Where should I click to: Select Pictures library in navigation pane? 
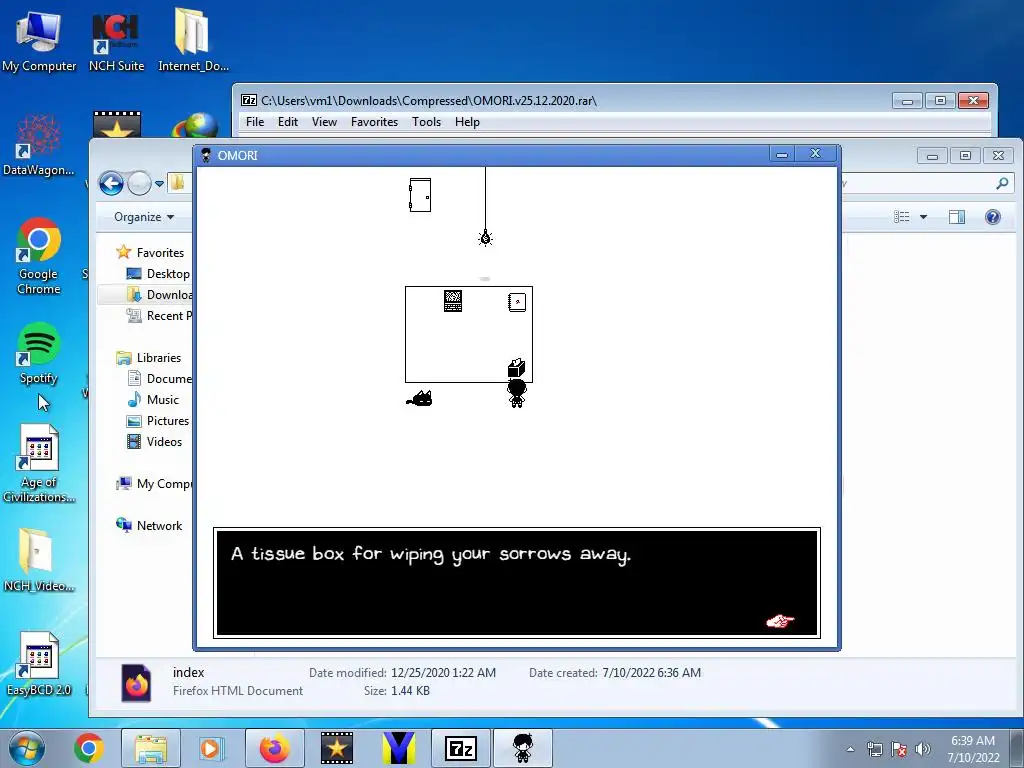(x=158, y=421)
